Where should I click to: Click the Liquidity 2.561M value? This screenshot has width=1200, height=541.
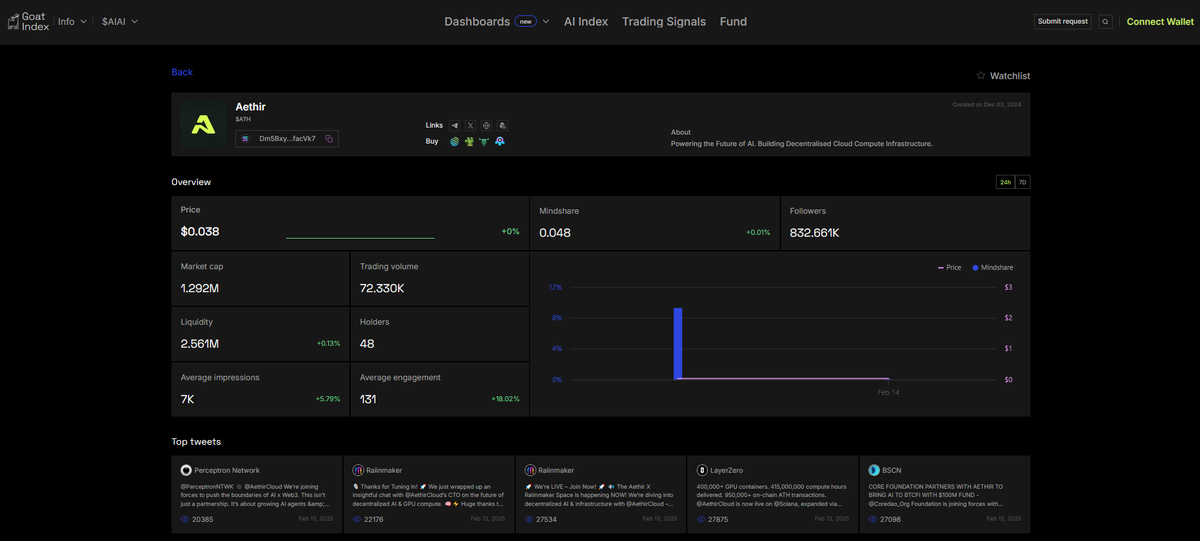pyautogui.click(x=200, y=344)
